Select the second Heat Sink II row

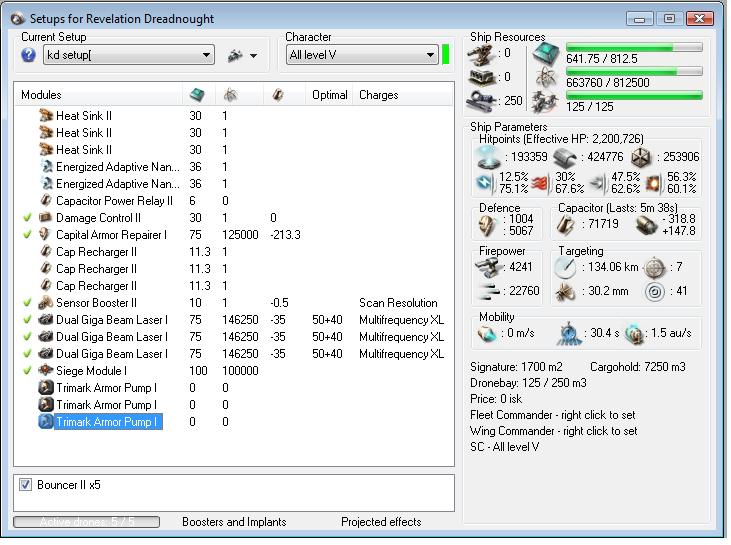click(234, 133)
